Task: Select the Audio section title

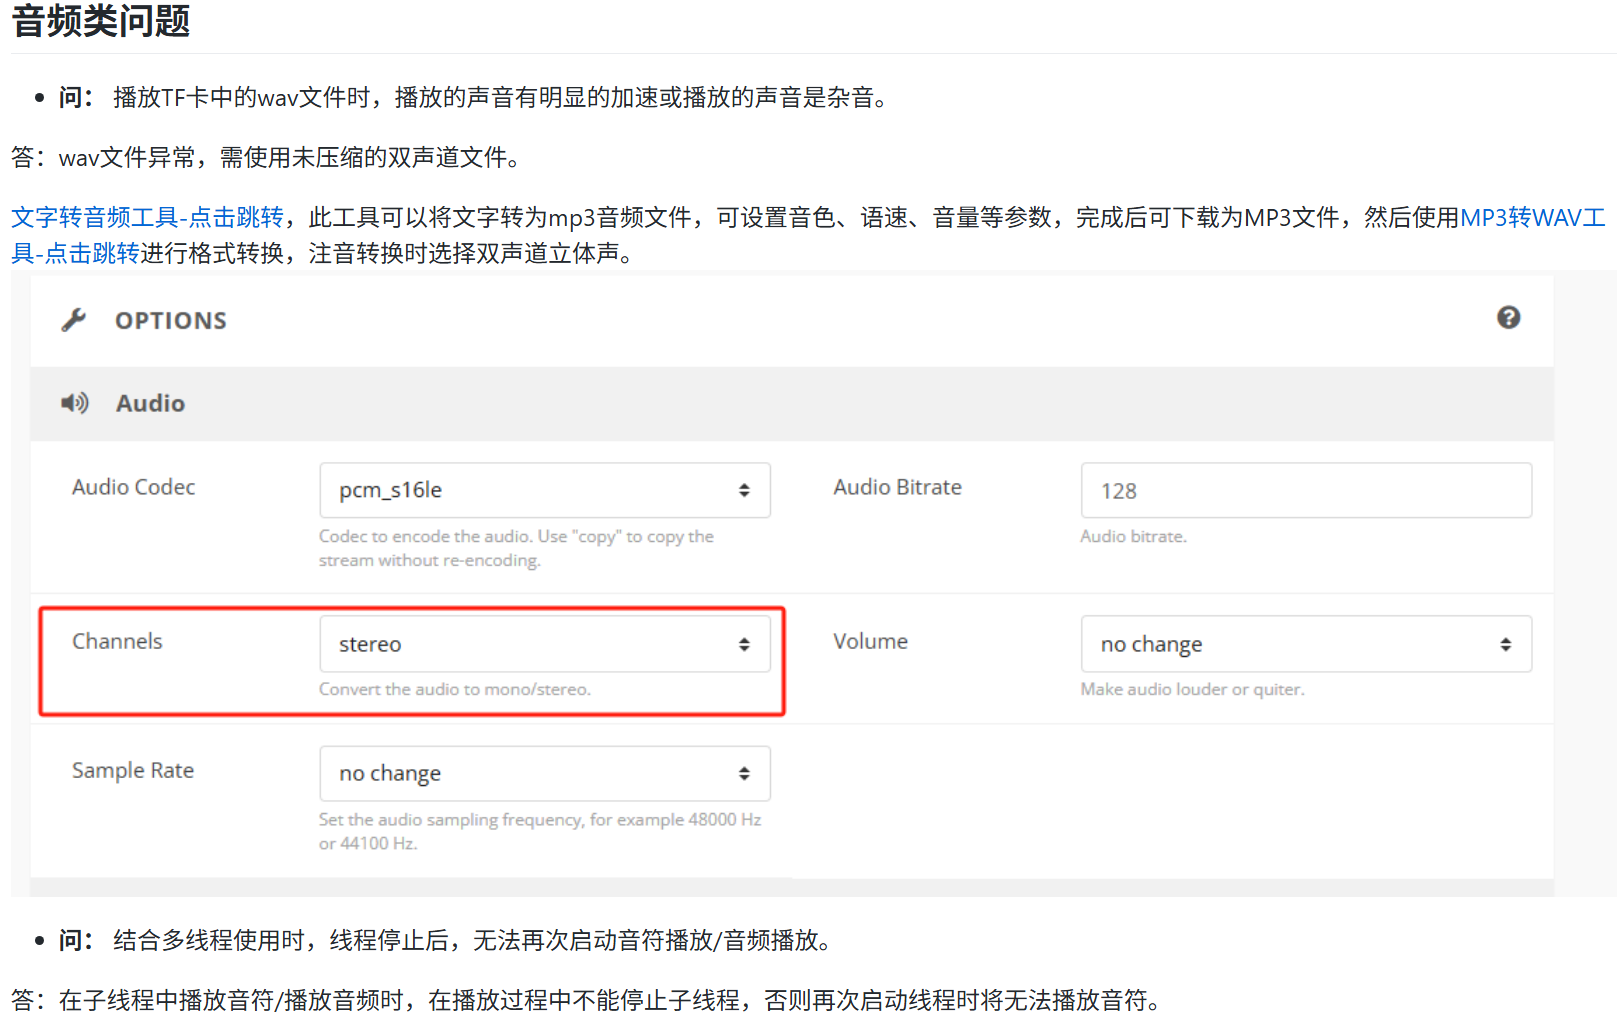Action: [150, 403]
